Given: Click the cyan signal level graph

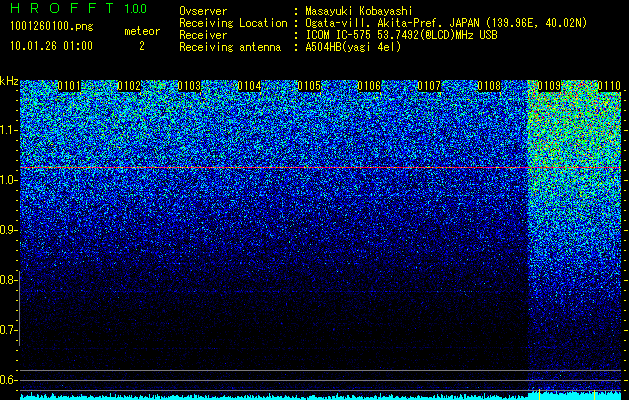Looking at the screenshot, I should (x=320, y=396).
